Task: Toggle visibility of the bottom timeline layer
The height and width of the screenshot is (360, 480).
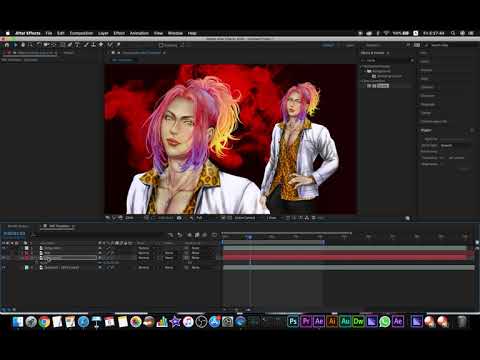Action: pyautogui.click(x=4, y=268)
